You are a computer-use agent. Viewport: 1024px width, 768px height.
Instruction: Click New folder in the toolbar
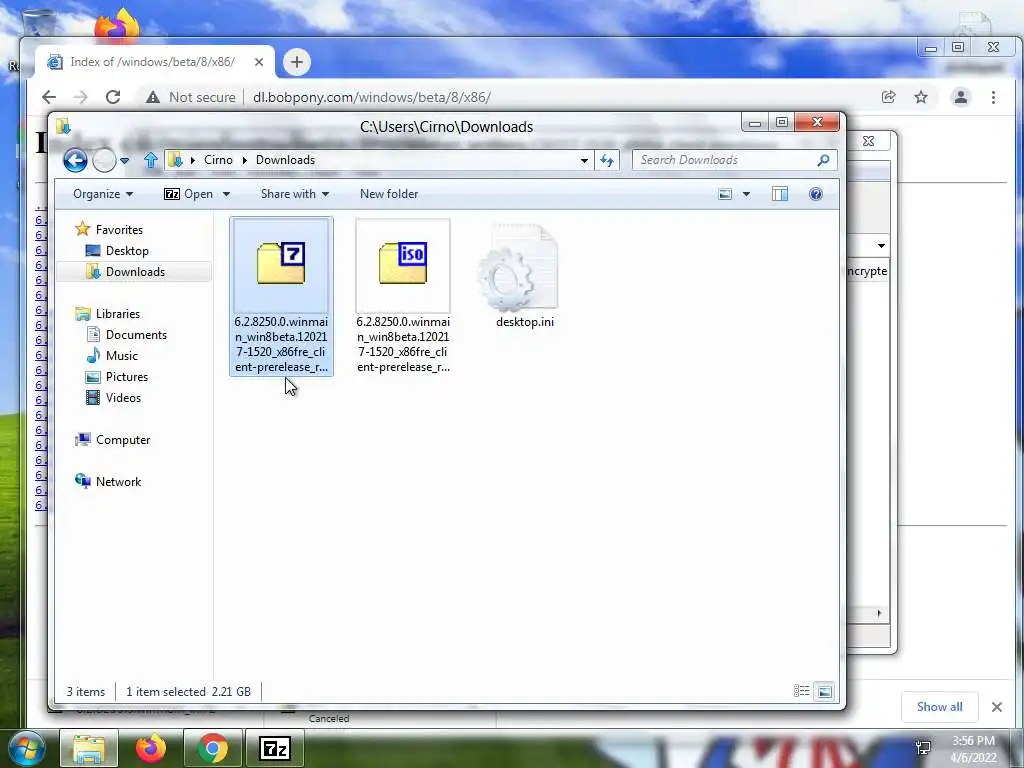pos(389,194)
